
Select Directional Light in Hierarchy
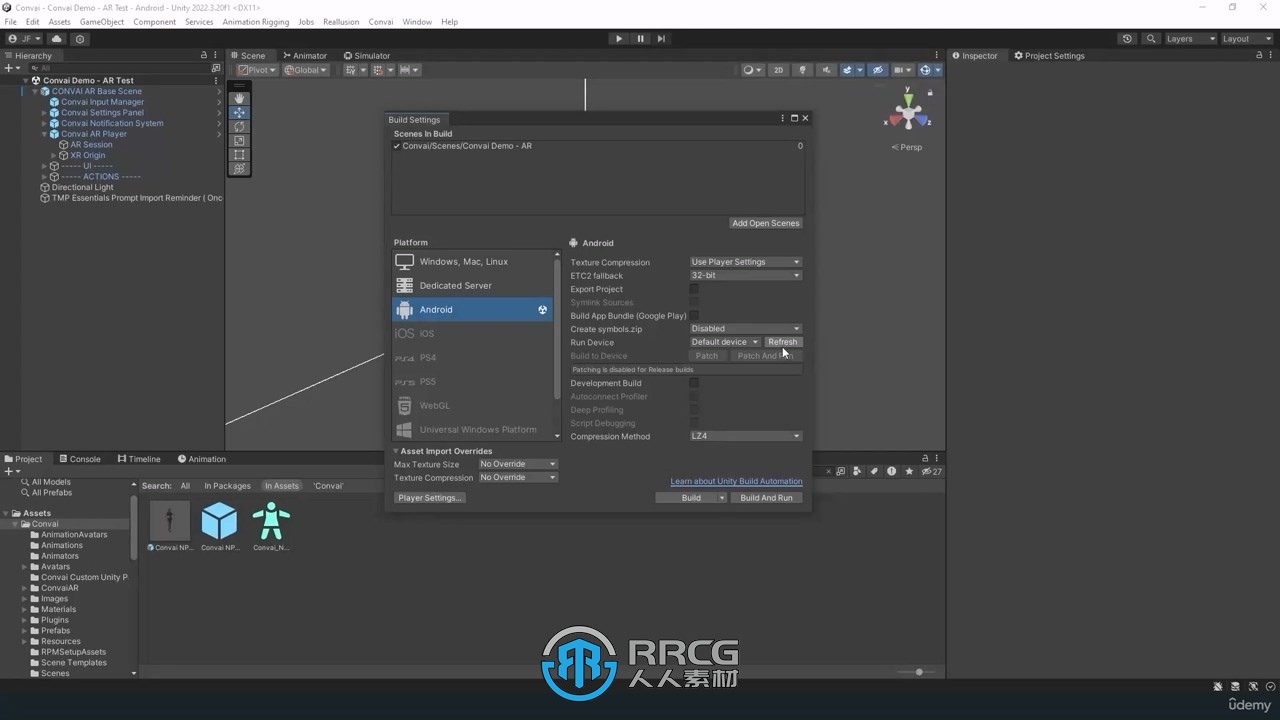(82, 187)
